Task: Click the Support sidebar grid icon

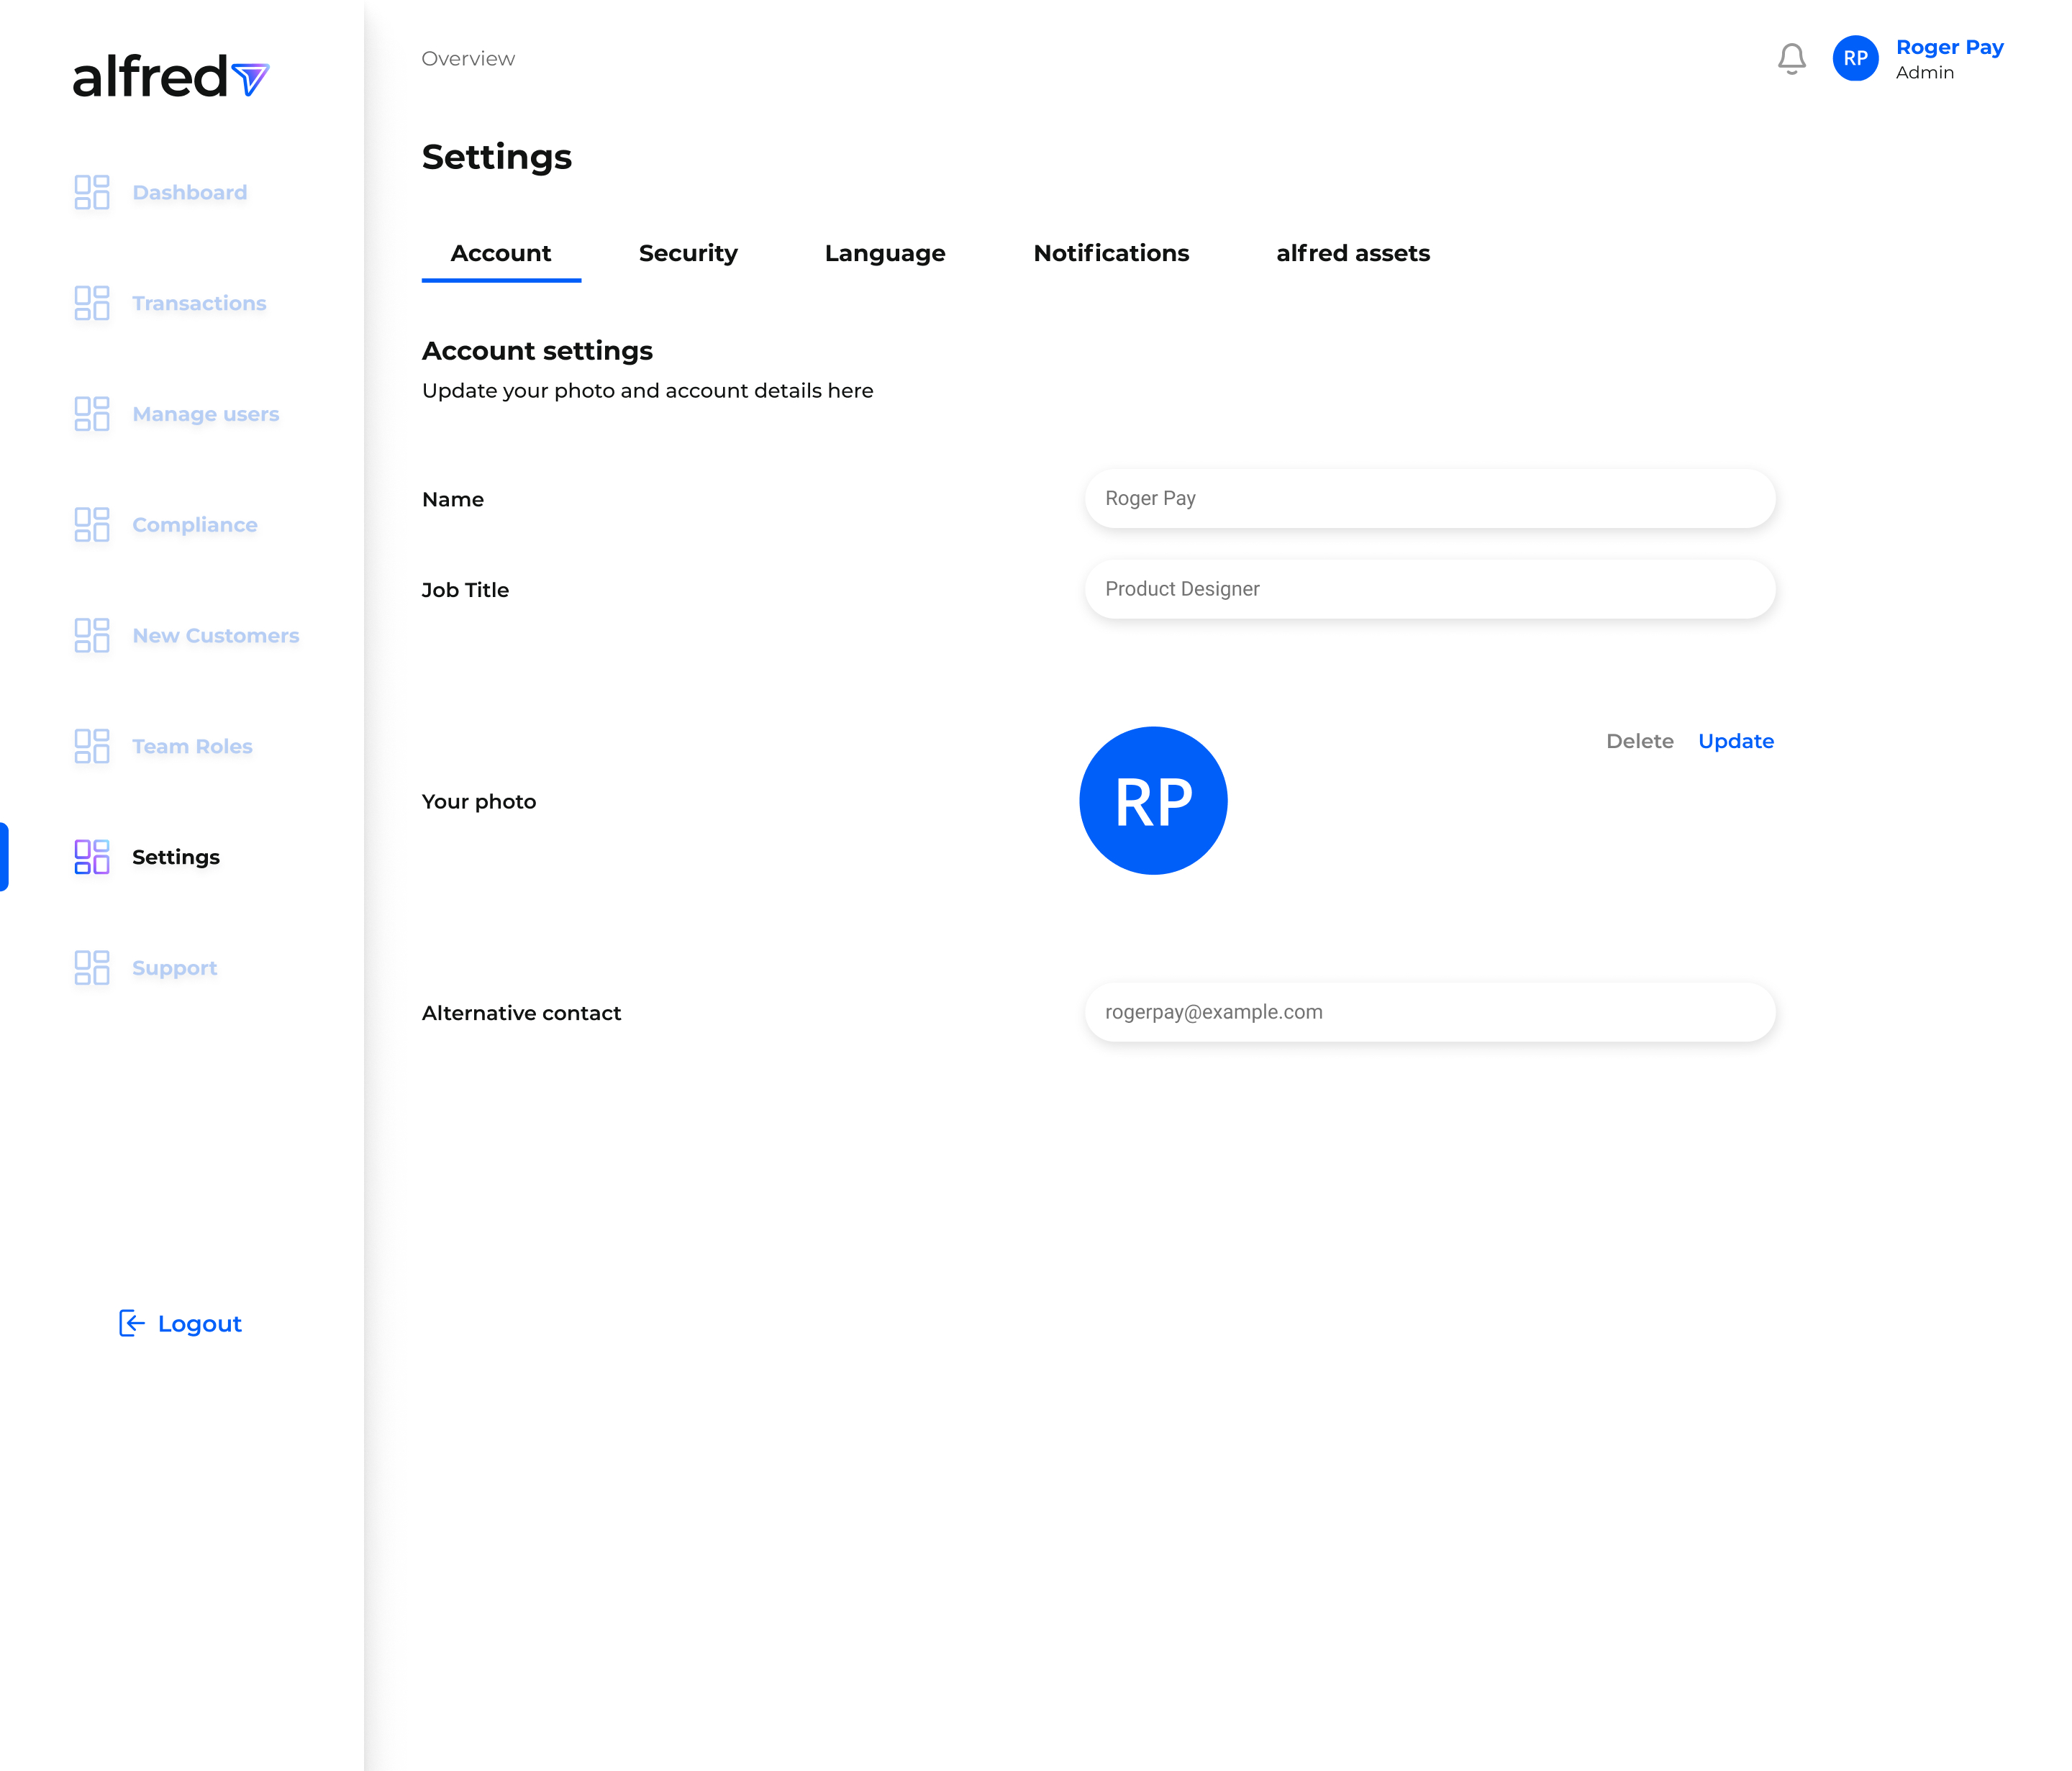Action: (x=92, y=967)
